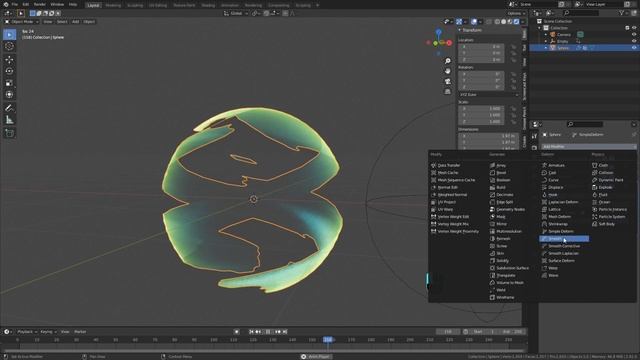The width and height of the screenshot is (640, 360).
Task: Toggle the camera view icon
Action: coord(448,81)
